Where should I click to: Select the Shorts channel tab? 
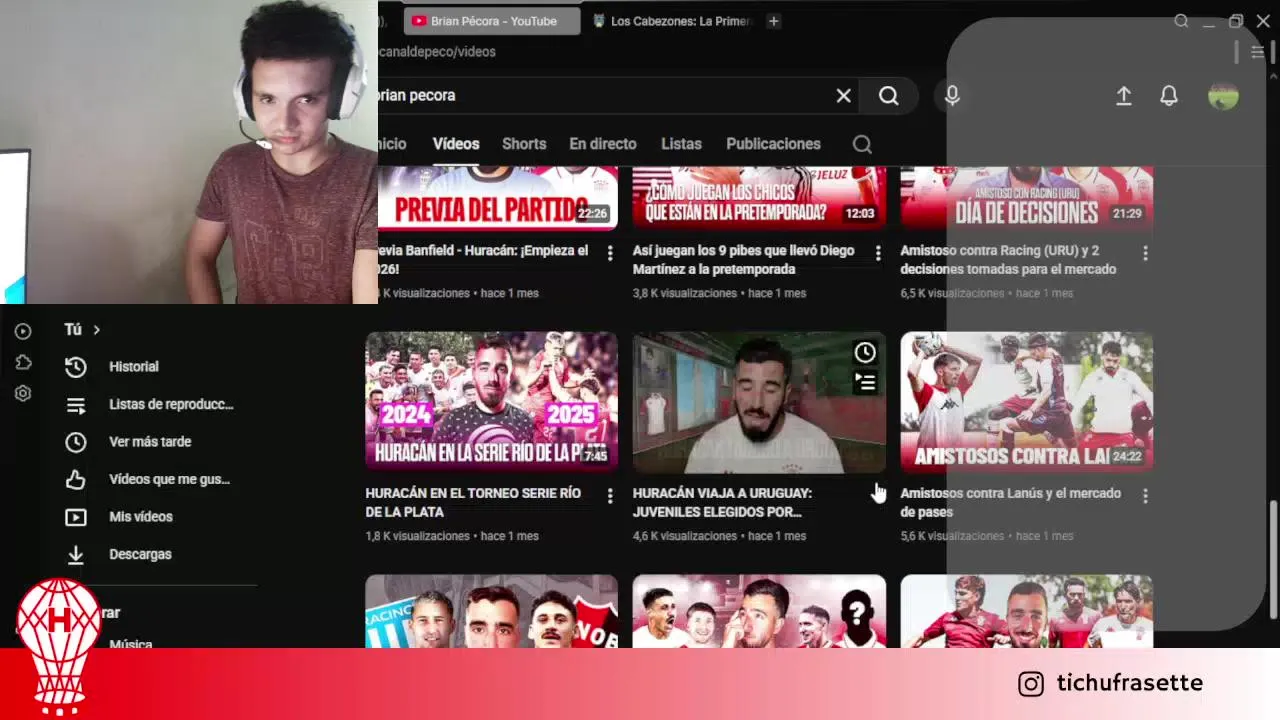(524, 144)
